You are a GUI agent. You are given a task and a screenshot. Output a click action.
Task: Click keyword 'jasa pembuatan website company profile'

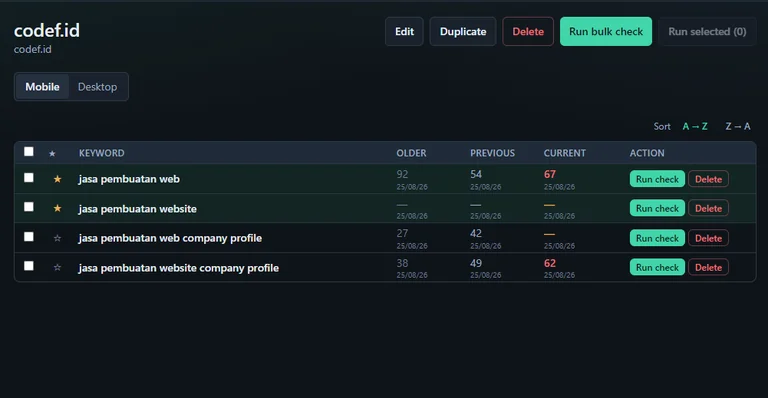point(178,268)
